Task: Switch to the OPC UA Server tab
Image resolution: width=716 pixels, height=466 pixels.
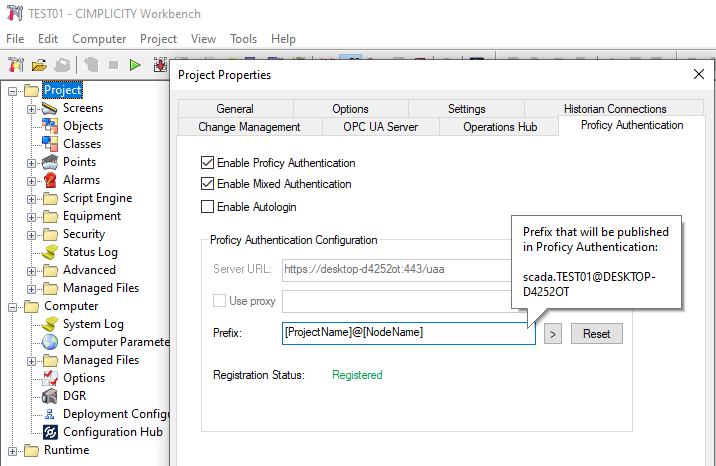Action: click(x=380, y=126)
